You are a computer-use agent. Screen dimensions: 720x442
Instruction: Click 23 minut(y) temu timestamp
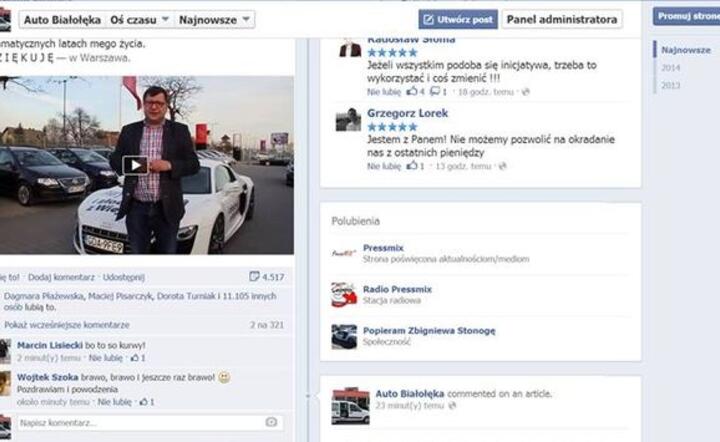tap(410, 406)
